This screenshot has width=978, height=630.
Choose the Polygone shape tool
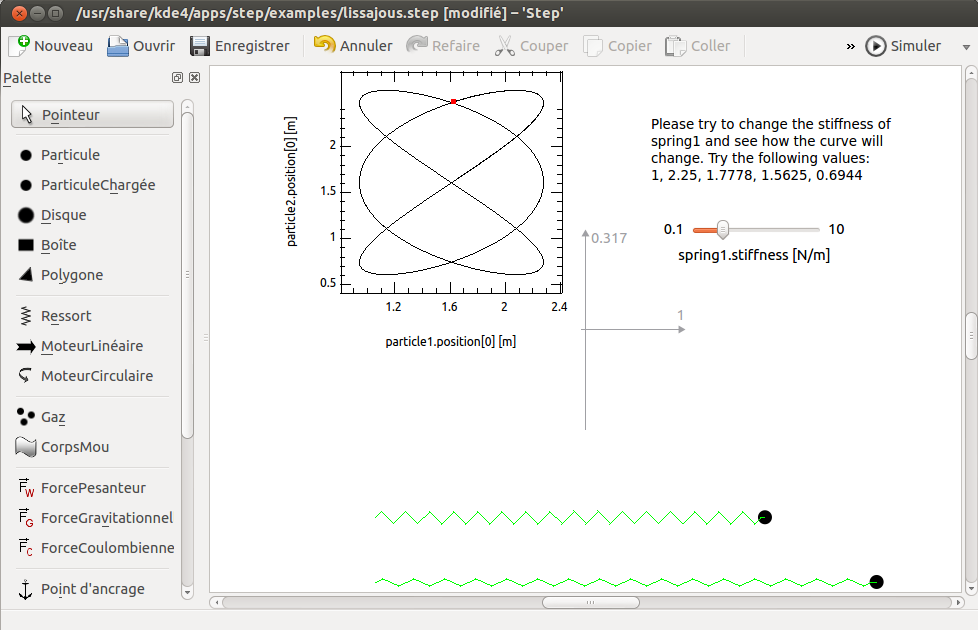[x=71, y=275]
